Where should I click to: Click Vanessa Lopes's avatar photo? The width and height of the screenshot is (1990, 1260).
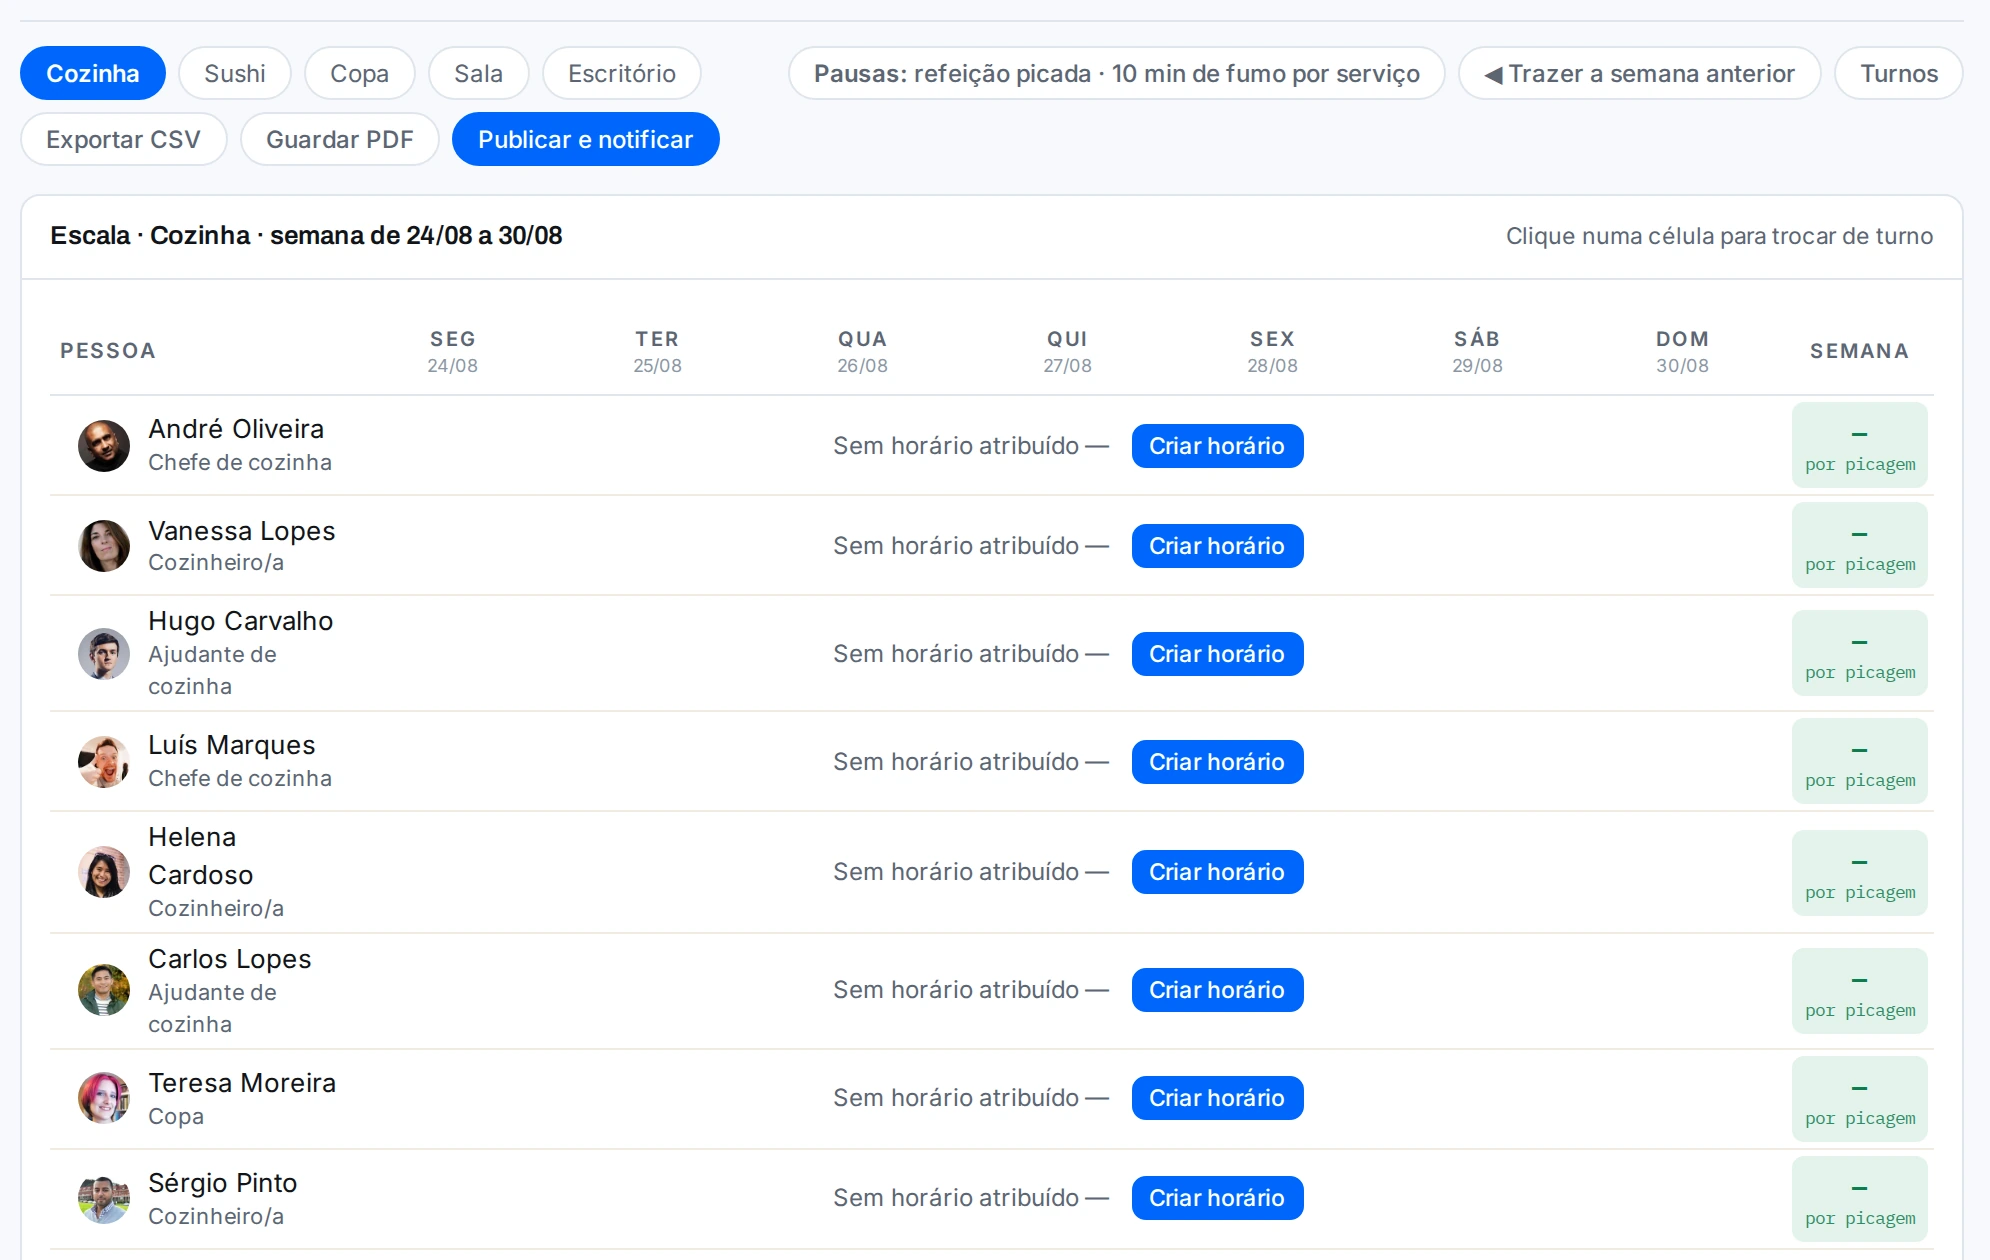[104, 546]
